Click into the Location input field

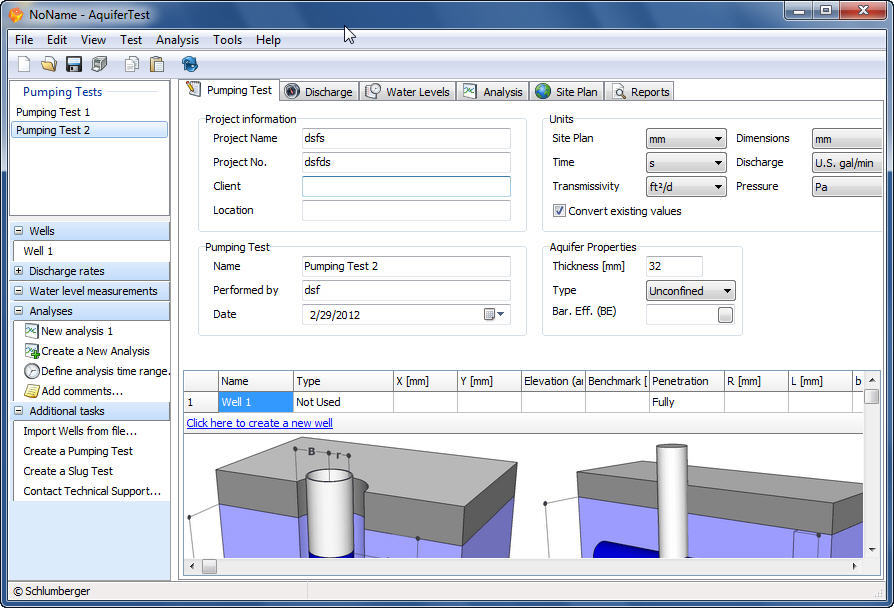(406, 210)
